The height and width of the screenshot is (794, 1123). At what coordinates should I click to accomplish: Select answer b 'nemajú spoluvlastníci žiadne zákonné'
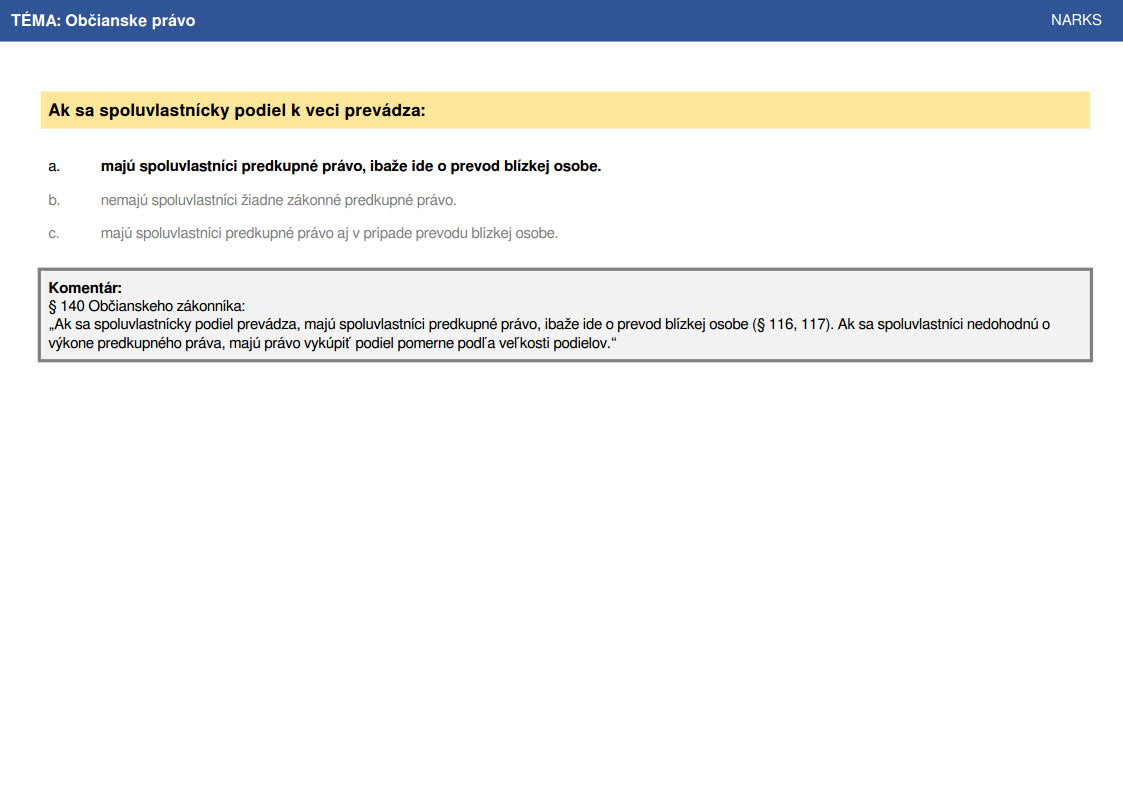pyautogui.click(x=278, y=200)
